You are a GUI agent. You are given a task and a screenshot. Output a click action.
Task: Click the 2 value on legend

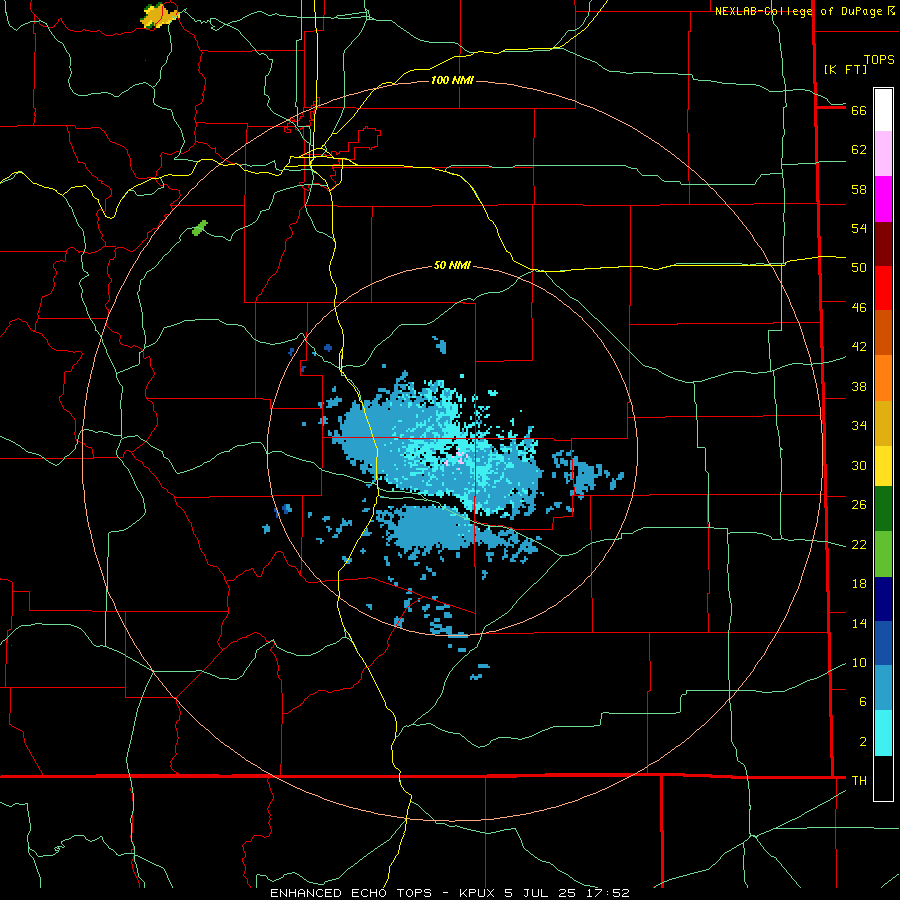863,742
